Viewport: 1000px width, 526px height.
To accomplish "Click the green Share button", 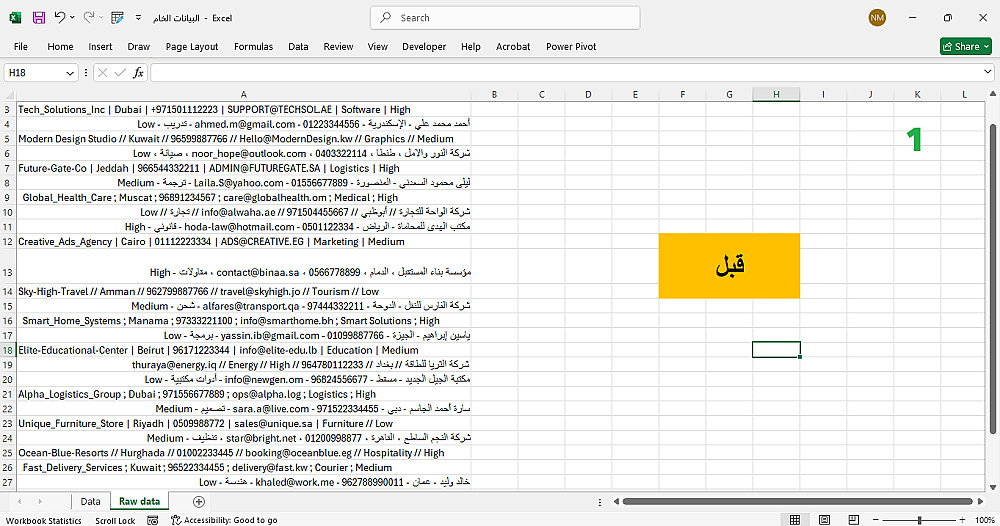I will [966, 47].
